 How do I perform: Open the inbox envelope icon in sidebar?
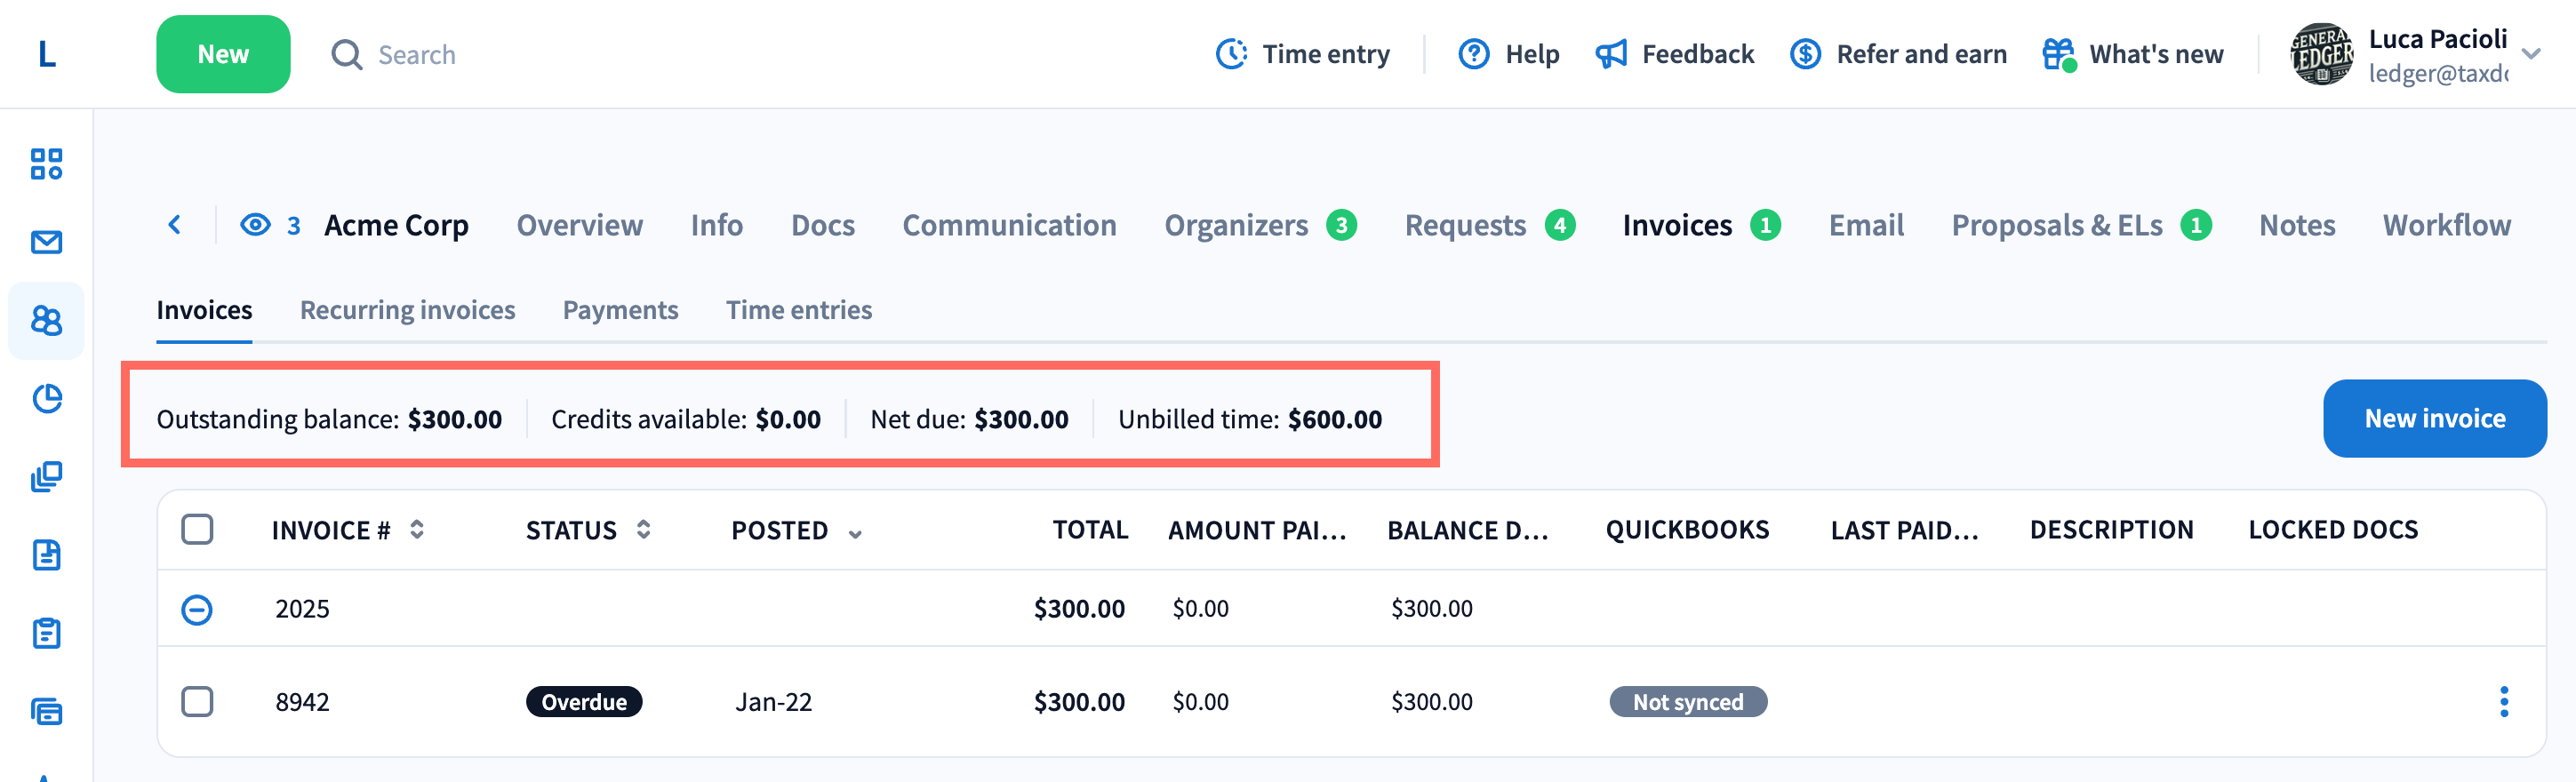(x=46, y=242)
